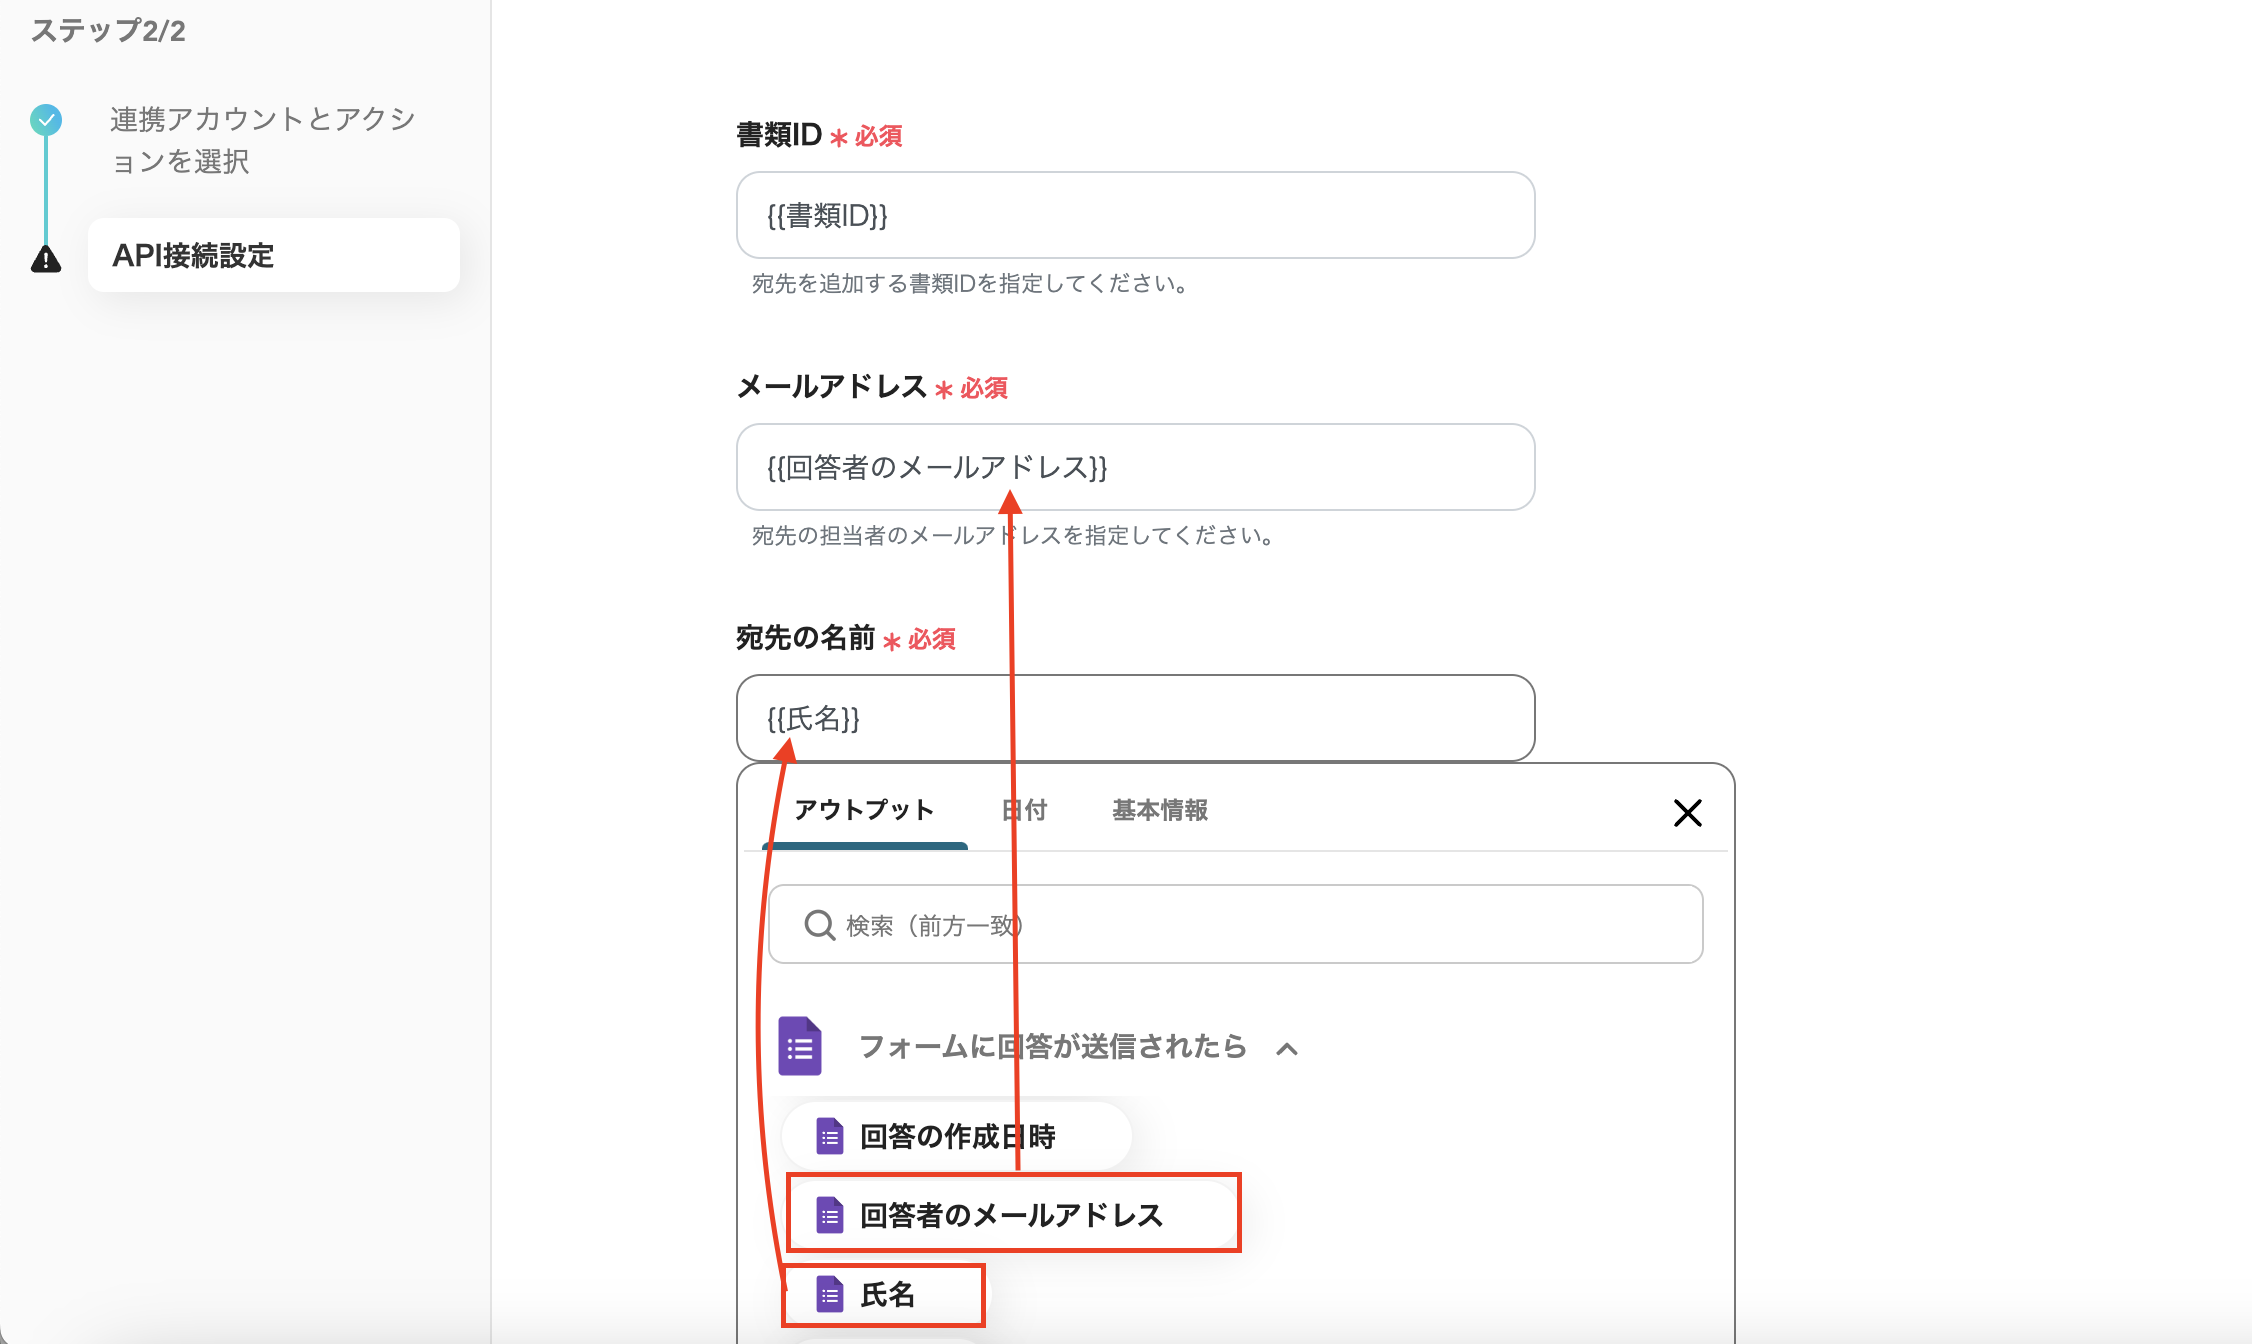Viewport: 2252px width, 1344px height.
Task: Click the form icon next to 回答者のメールアドレス
Action: pos(829,1215)
